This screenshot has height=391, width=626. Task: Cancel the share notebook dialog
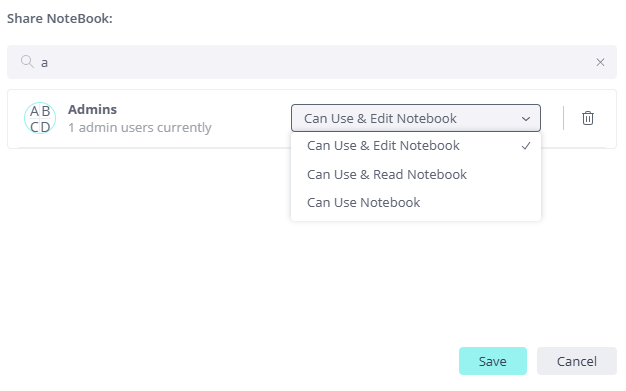(x=576, y=361)
